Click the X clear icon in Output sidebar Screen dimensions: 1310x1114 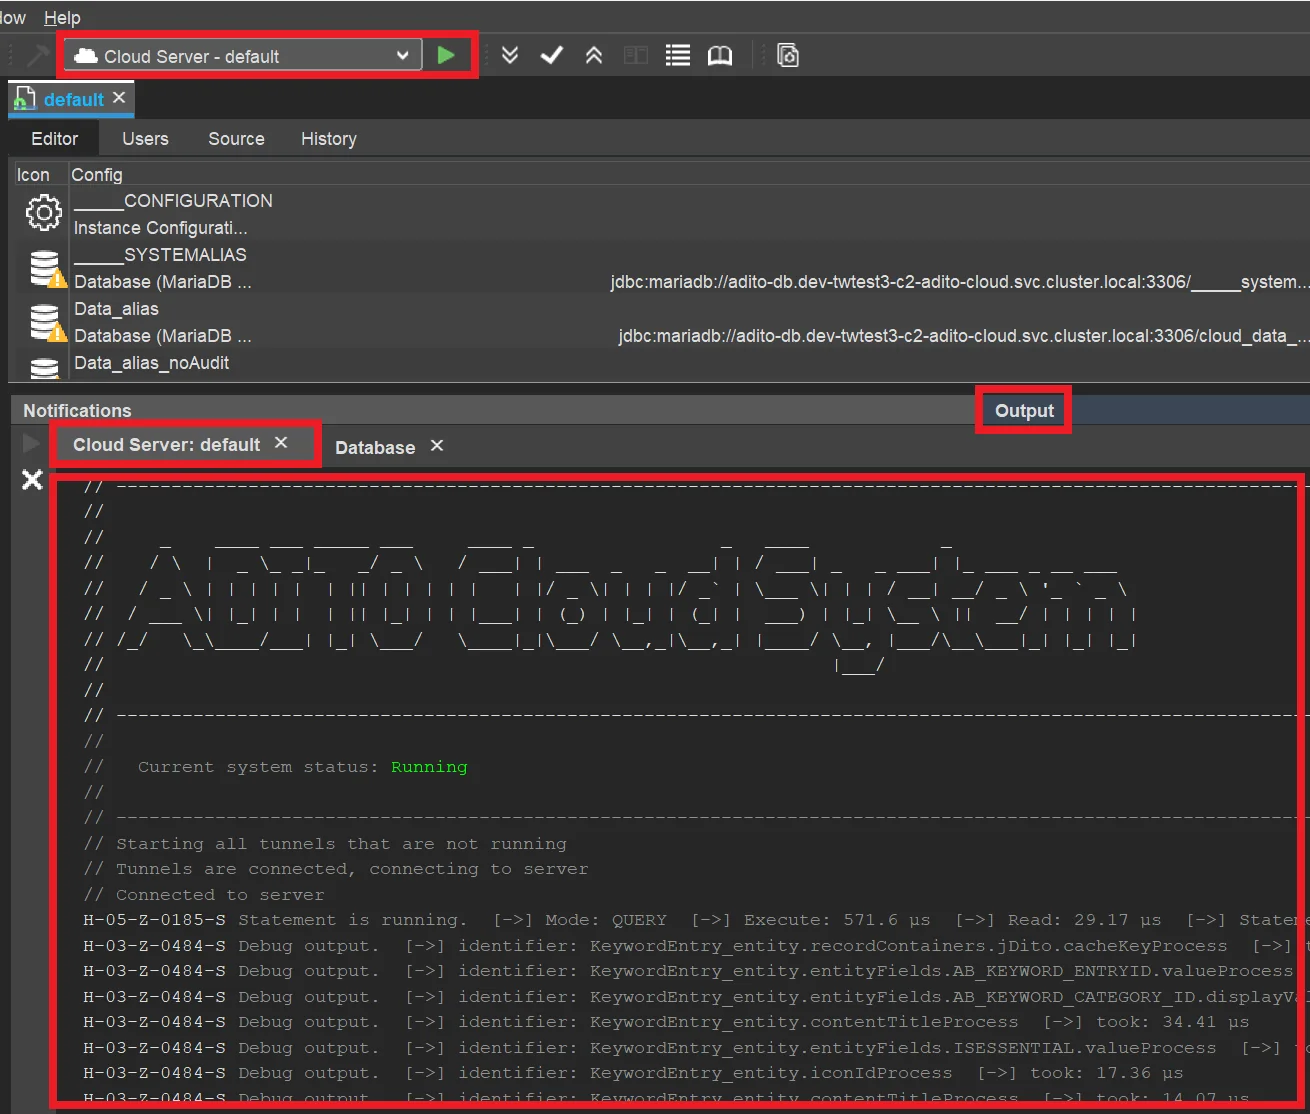[x=32, y=480]
